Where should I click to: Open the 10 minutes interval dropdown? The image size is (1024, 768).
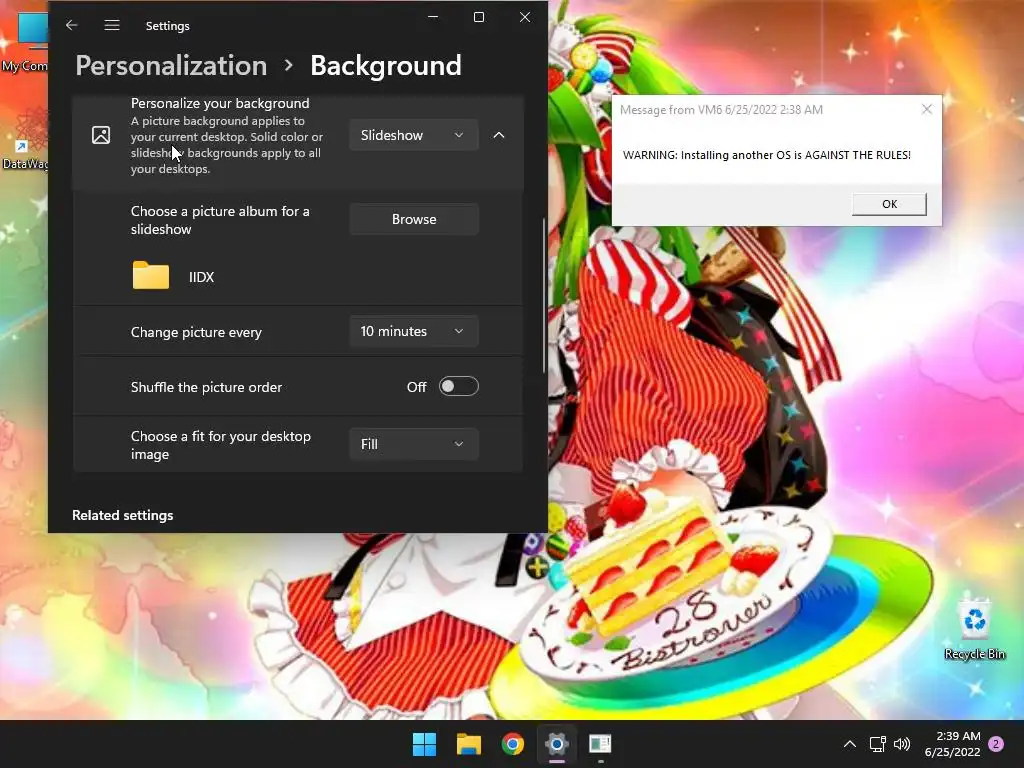[414, 331]
